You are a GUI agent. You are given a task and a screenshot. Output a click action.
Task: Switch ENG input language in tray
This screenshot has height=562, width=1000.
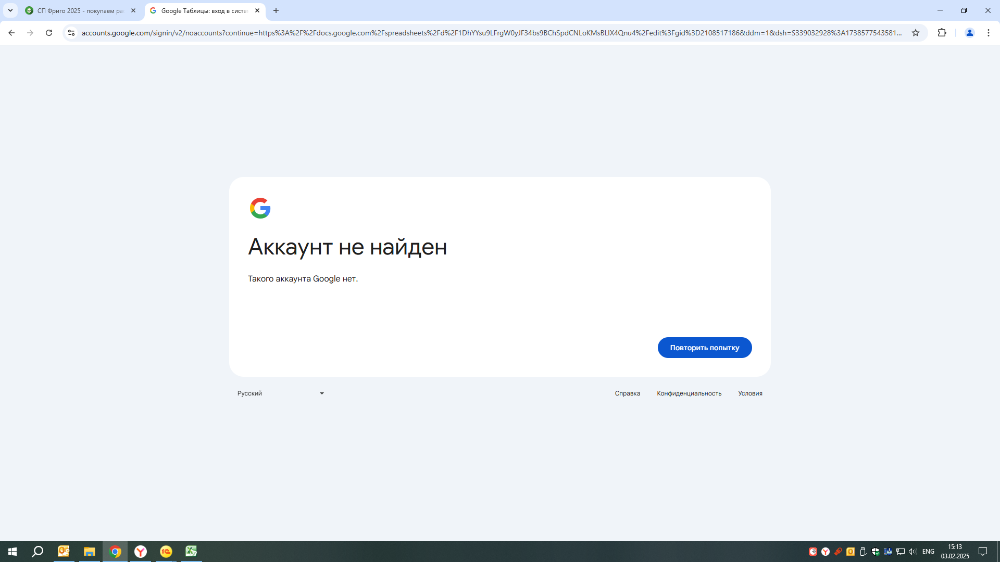click(x=928, y=552)
